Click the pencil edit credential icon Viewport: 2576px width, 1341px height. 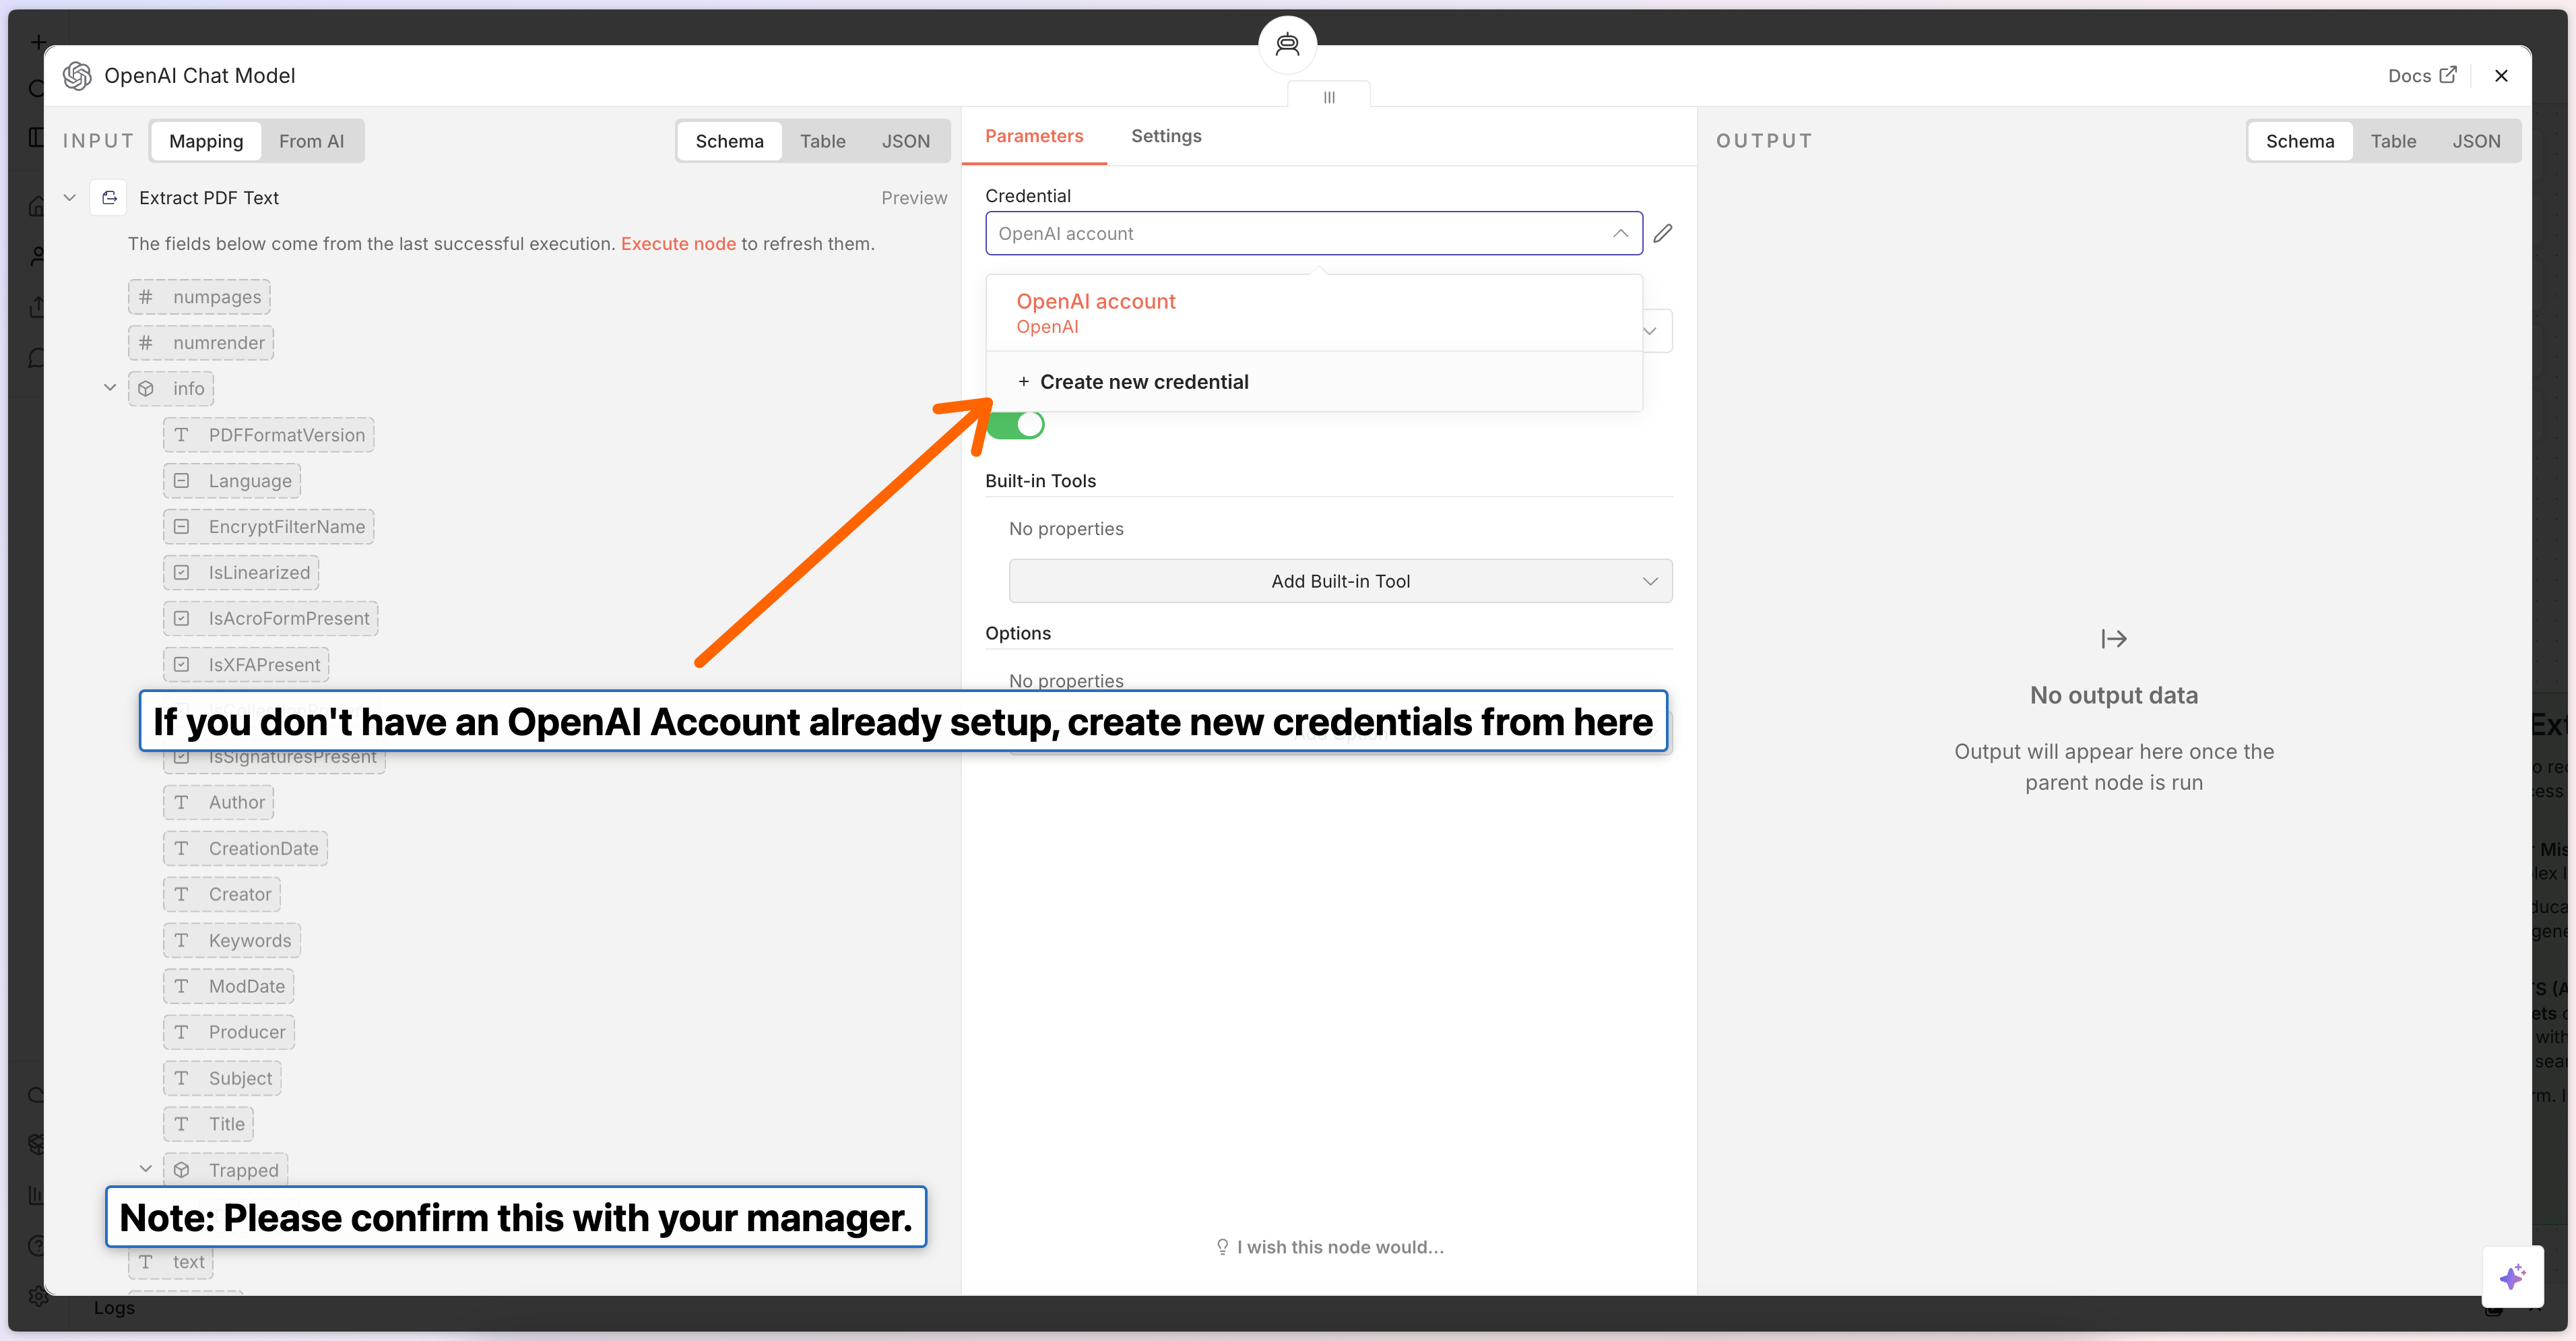pos(1663,233)
